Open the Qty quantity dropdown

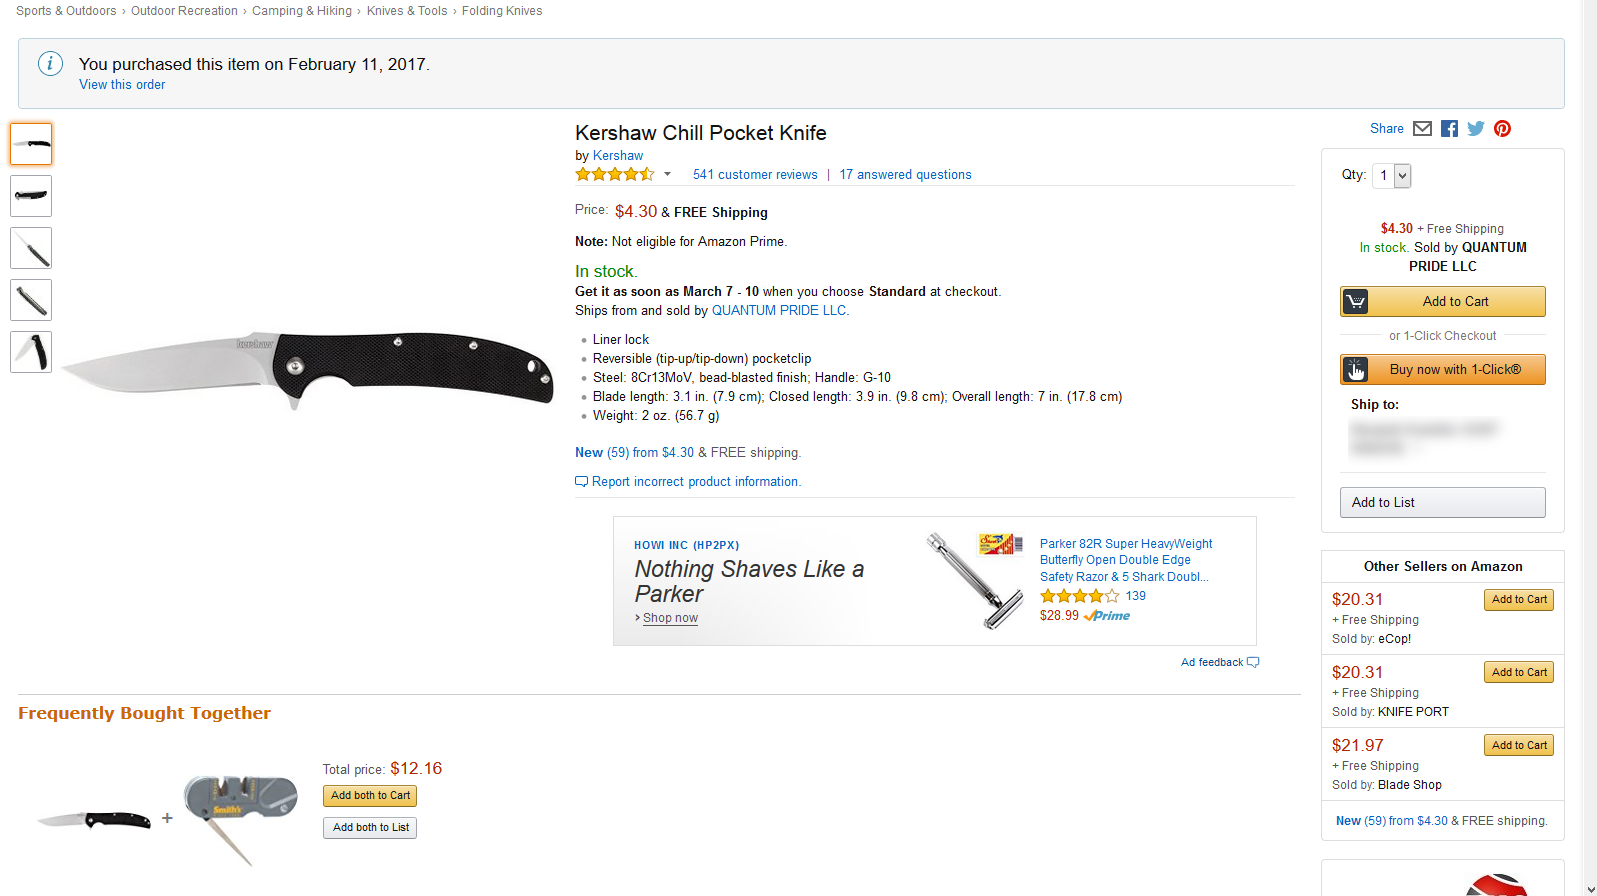tap(1391, 176)
